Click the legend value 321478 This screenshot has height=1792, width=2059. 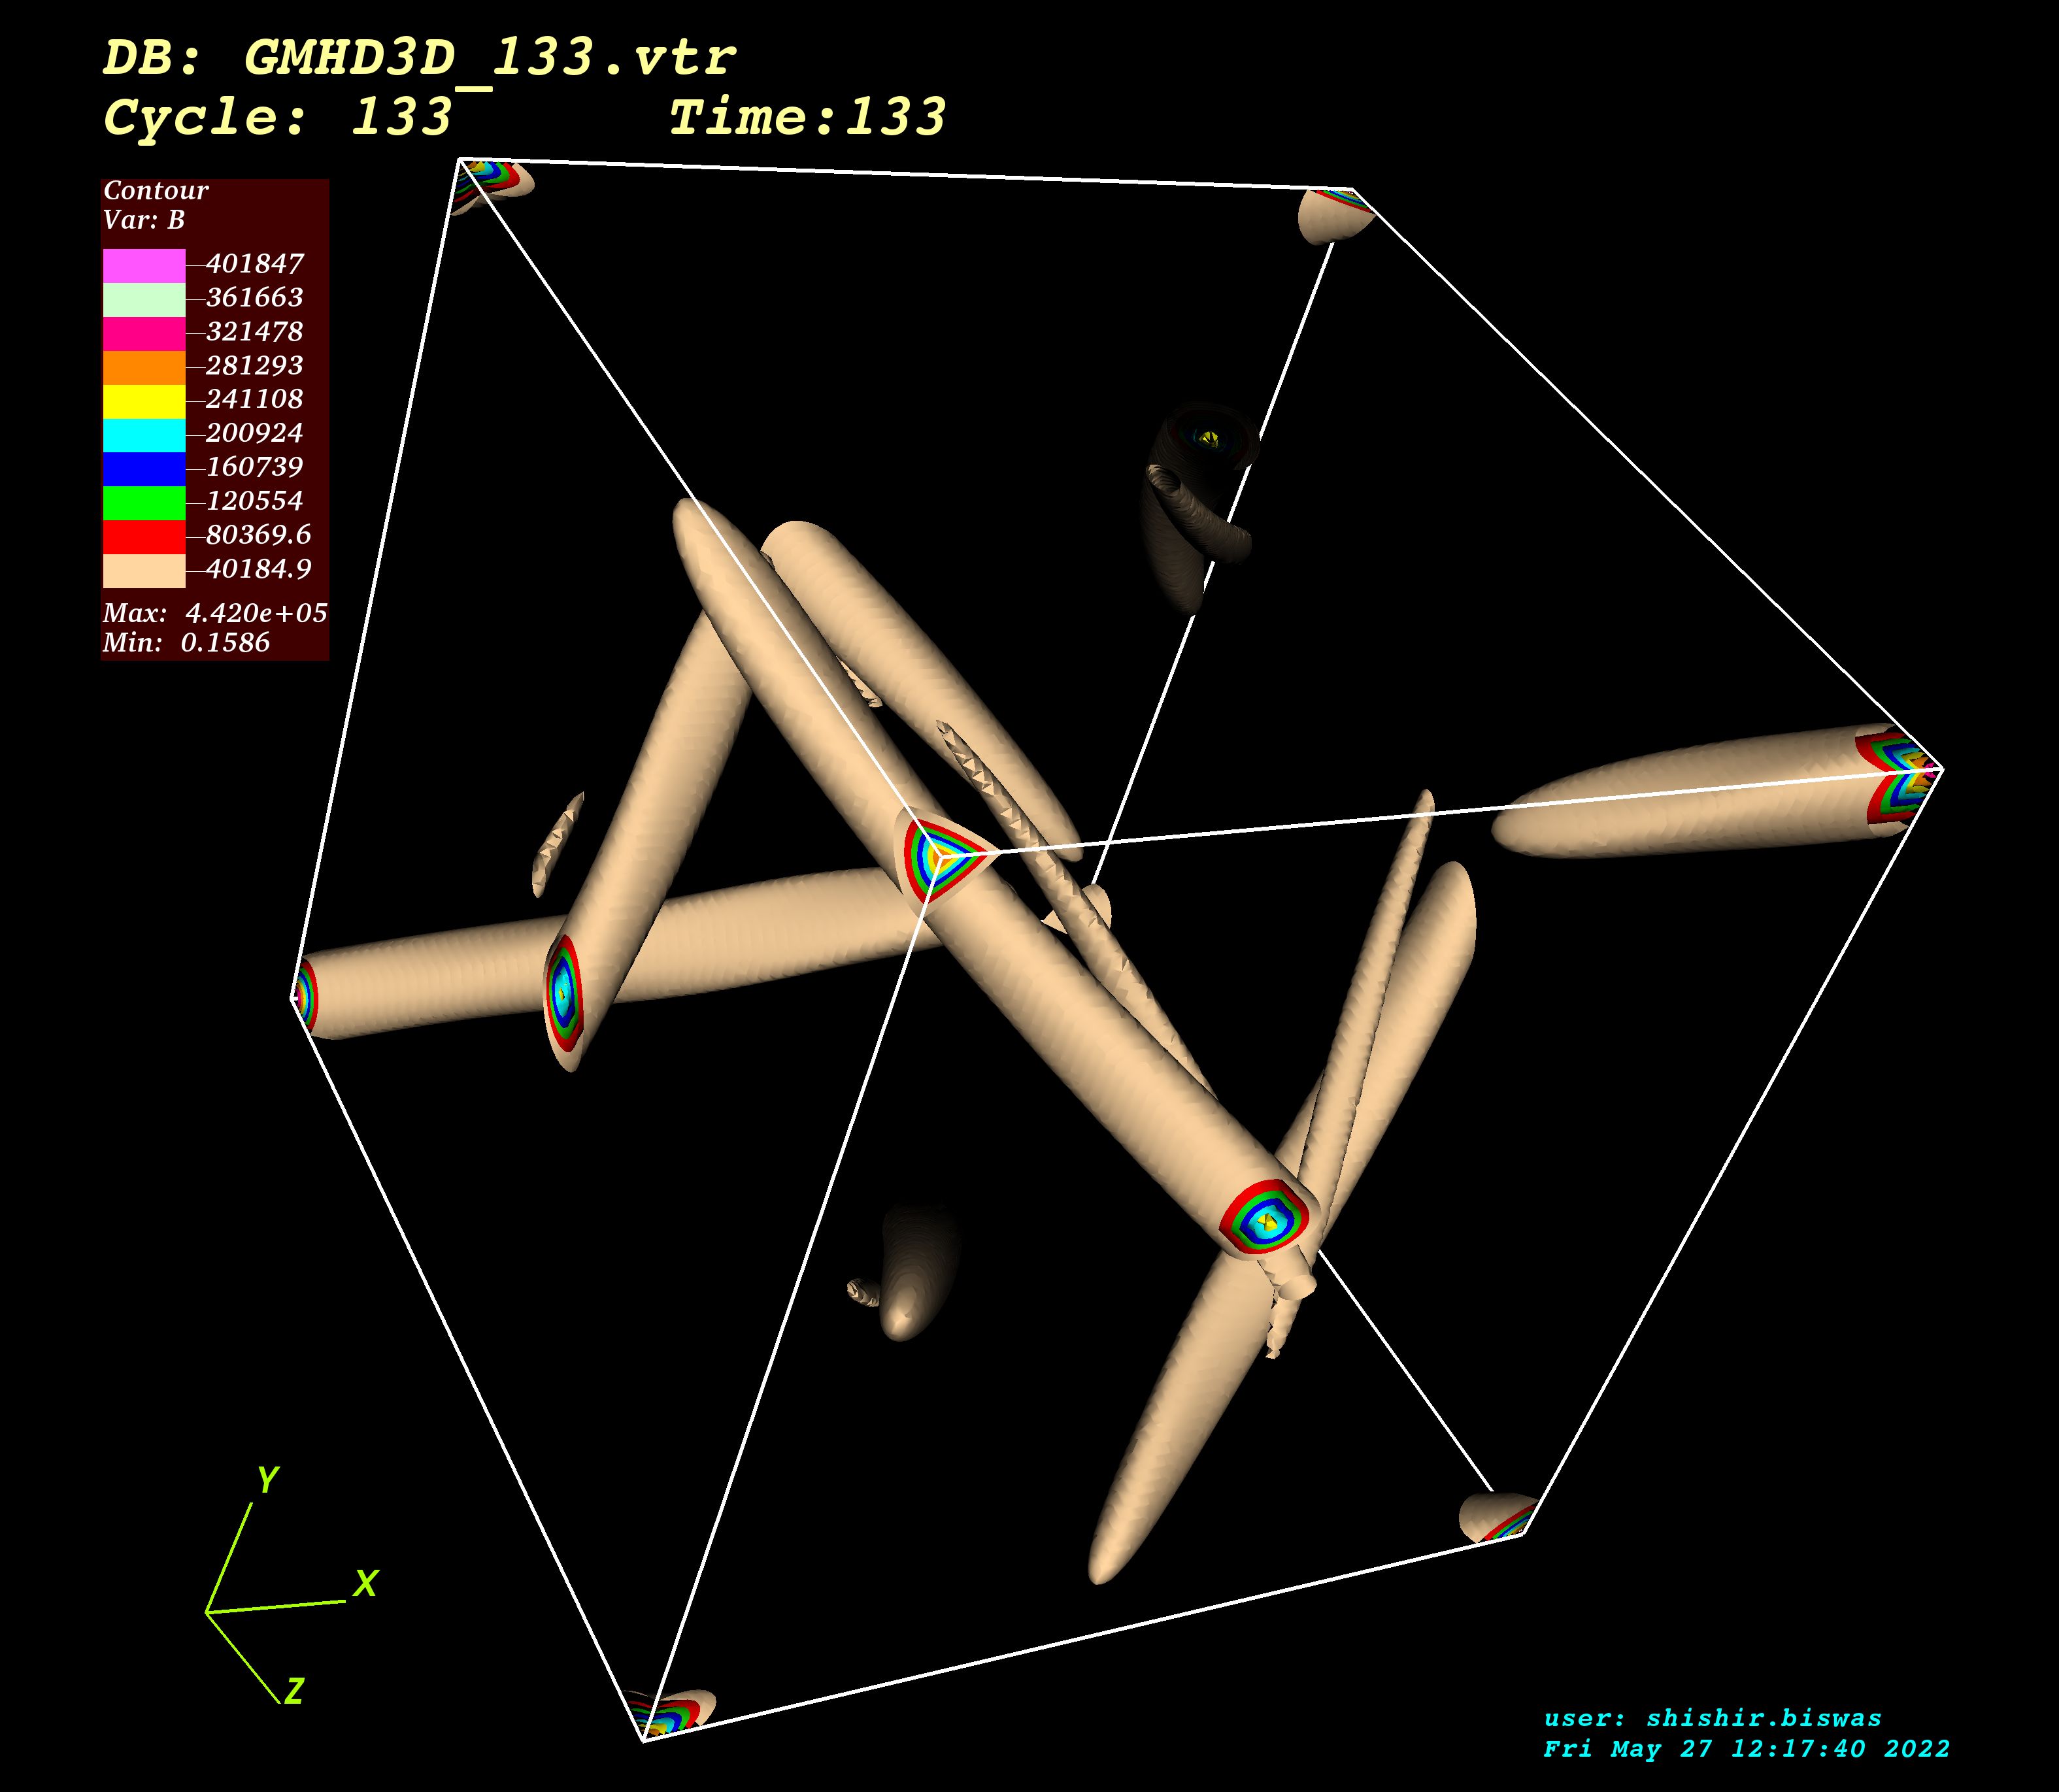(x=254, y=332)
